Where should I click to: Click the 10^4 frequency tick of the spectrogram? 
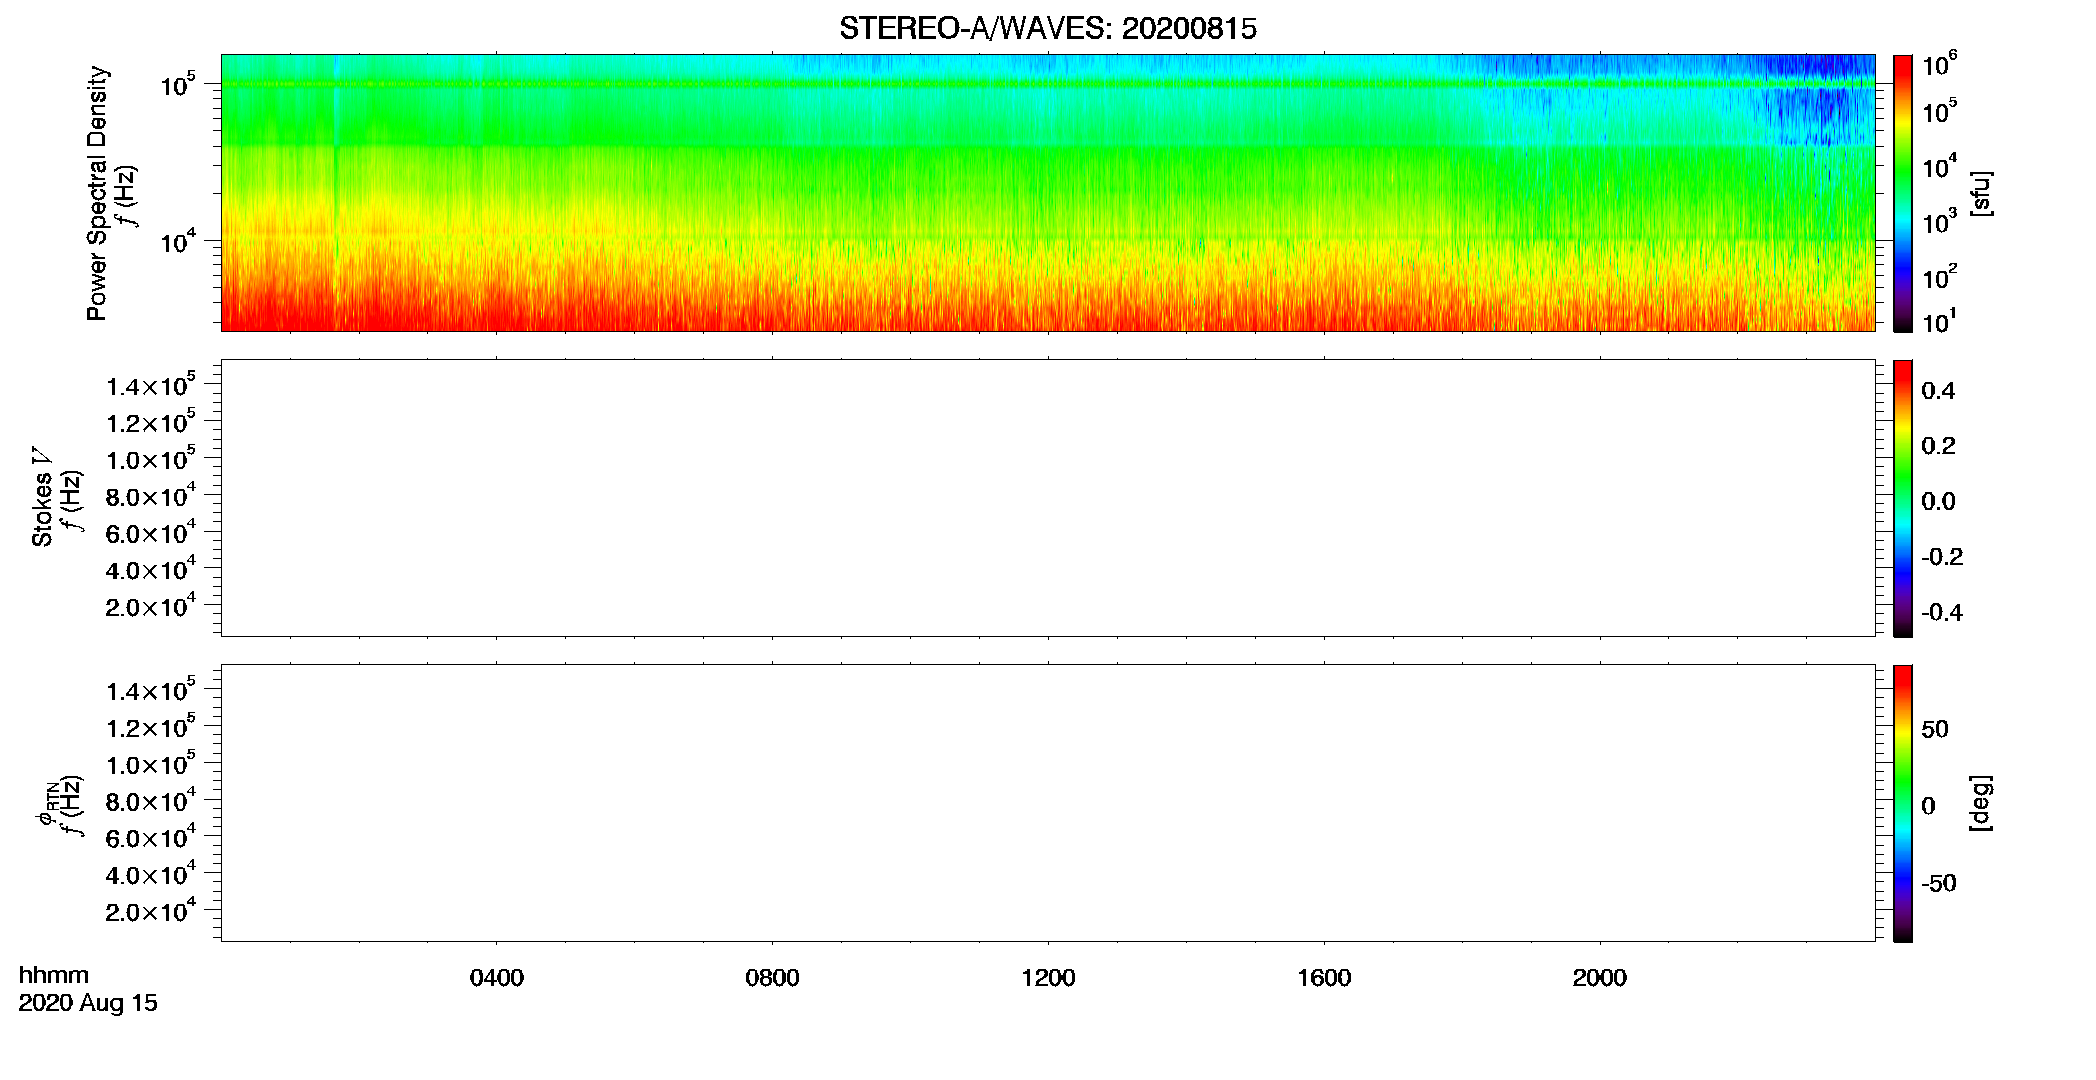pyautogui.click(x=177, y=241)
